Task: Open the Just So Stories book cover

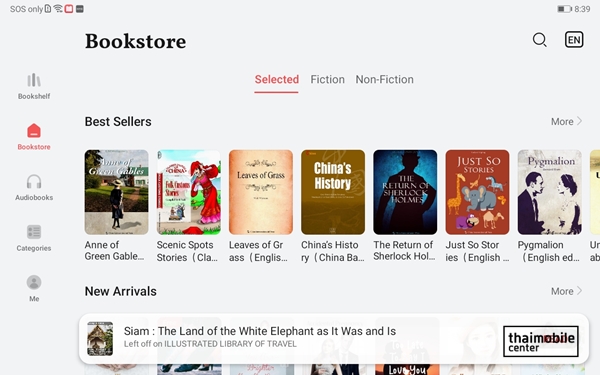Action: pyautogui.click(x=477, y=192)
